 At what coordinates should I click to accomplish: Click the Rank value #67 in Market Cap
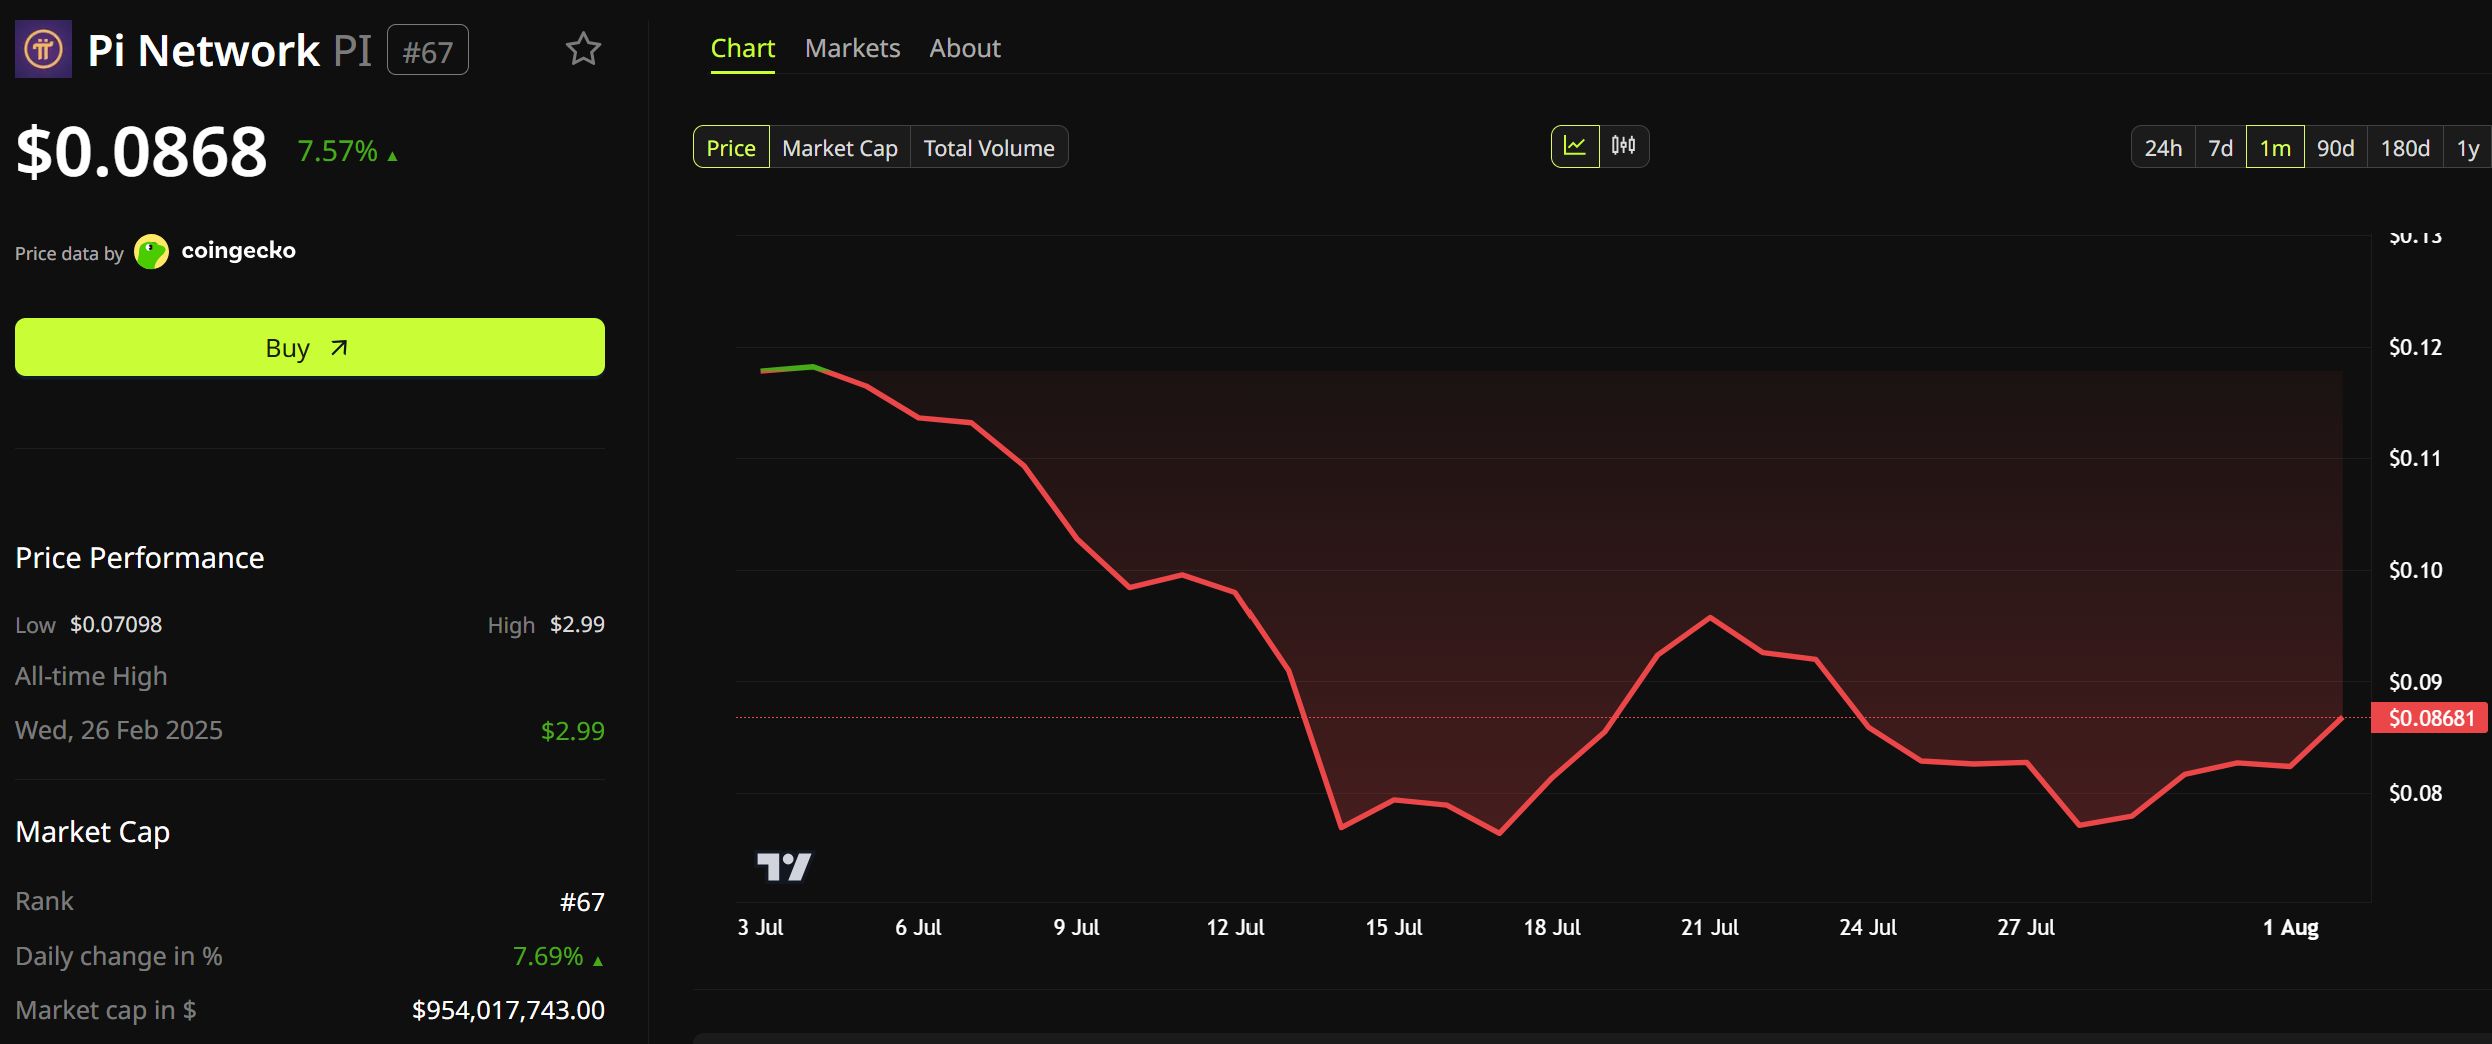tap(582, 902)
